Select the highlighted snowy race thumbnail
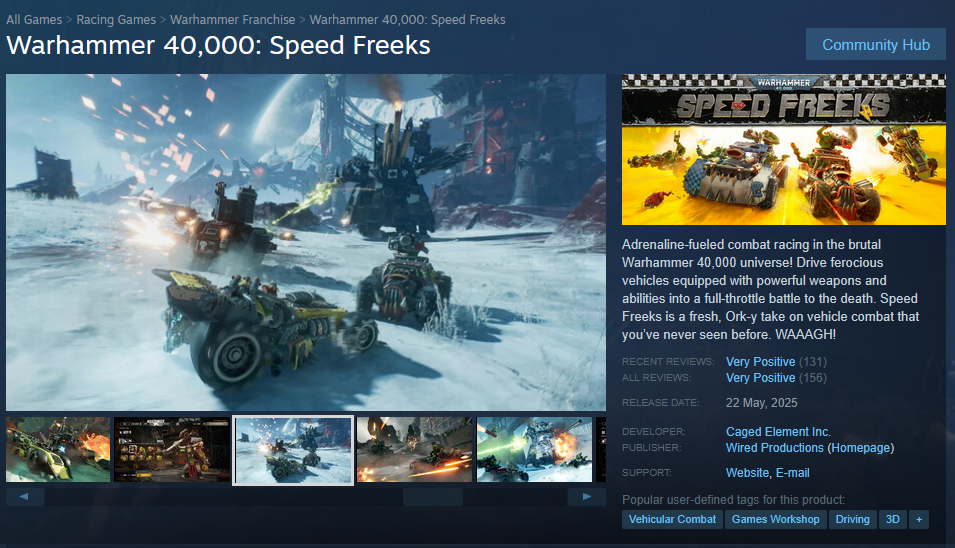 click(x=293, y=450)
